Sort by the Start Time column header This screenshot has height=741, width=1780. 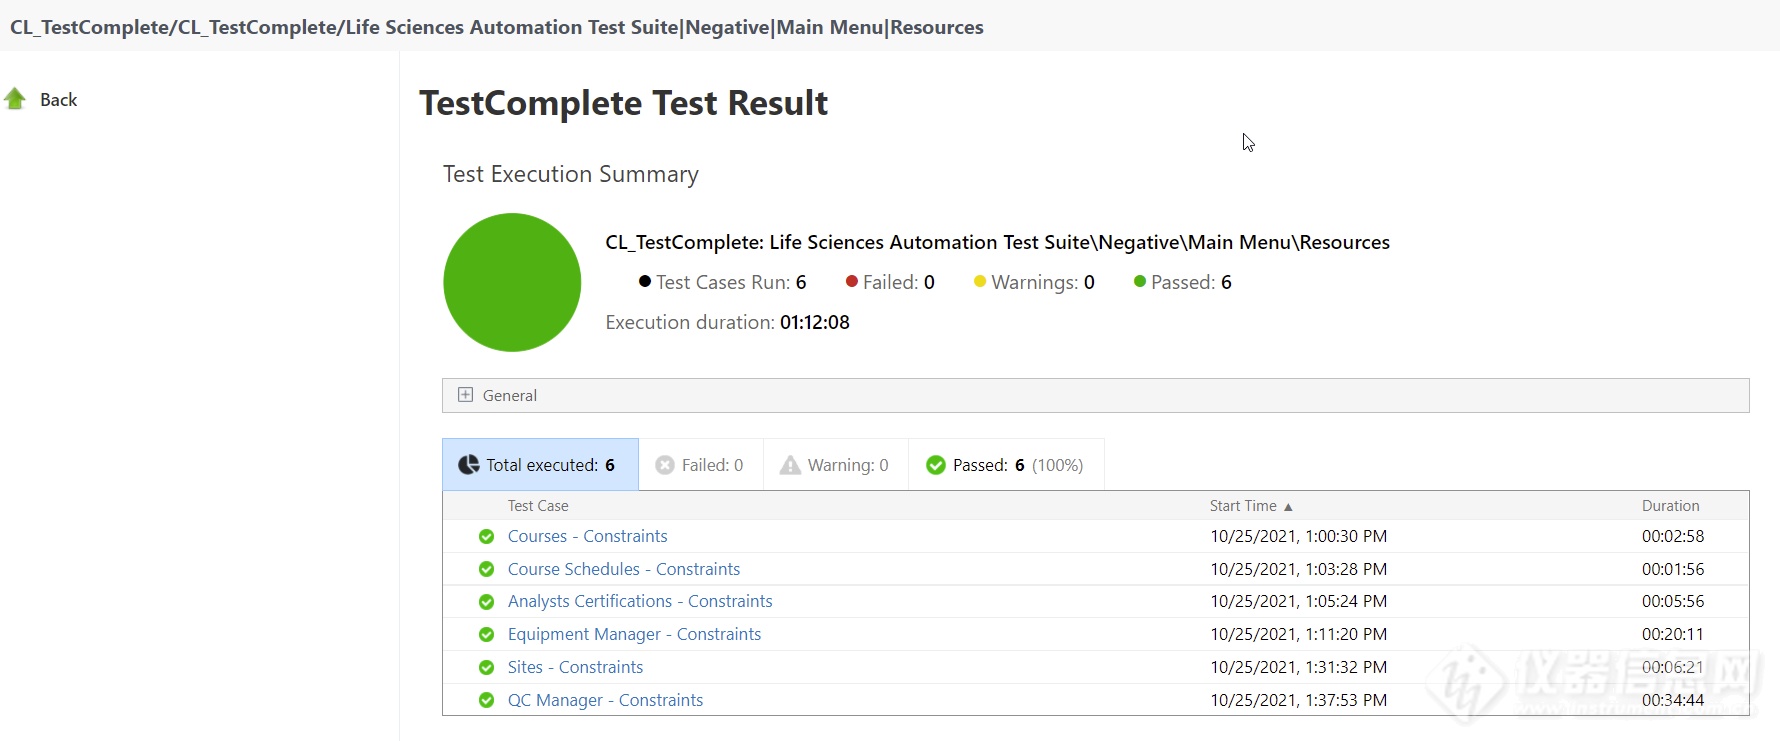[x=1243, y=506]
